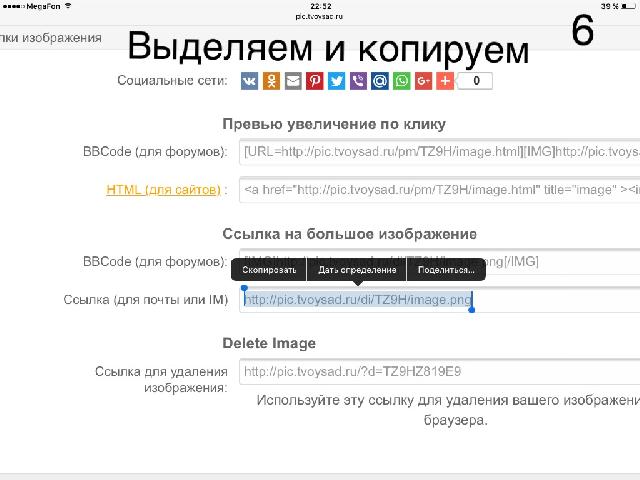Screen dimensions: 640x480
Task: Share by email envelope icon
Action: click(293, 81)
